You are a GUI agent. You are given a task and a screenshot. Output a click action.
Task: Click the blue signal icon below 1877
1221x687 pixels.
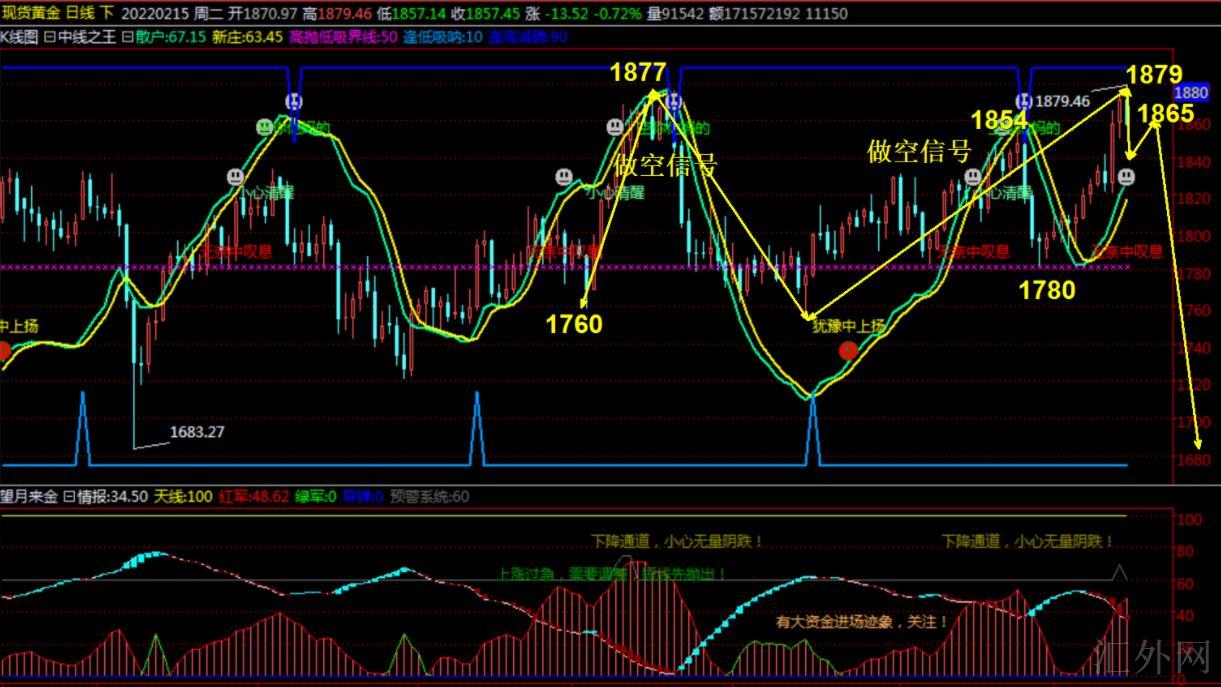pos(674,102)
